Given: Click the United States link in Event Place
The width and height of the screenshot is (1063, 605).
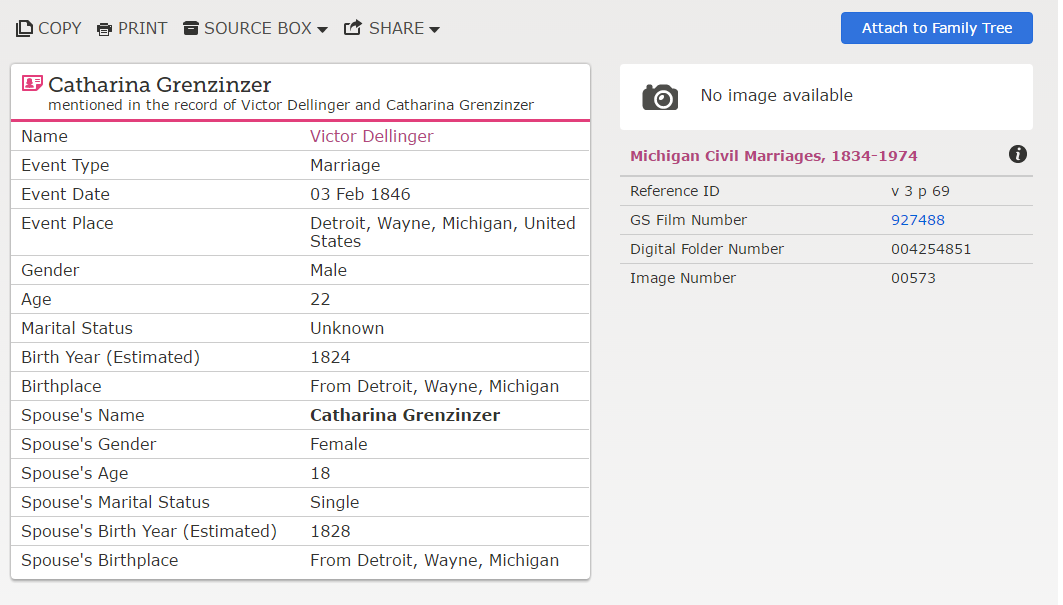Looking at the screenshot, I should pos(550,223).
